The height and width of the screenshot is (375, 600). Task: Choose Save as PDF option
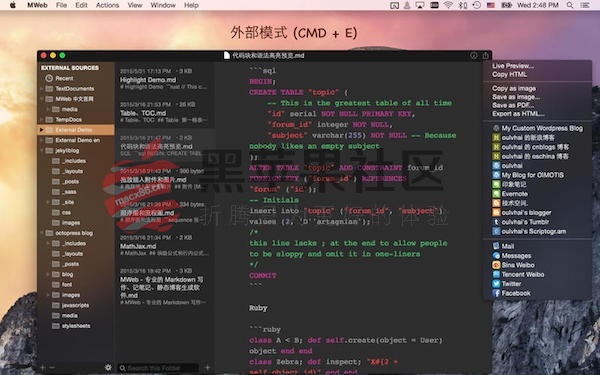point(513,105)
